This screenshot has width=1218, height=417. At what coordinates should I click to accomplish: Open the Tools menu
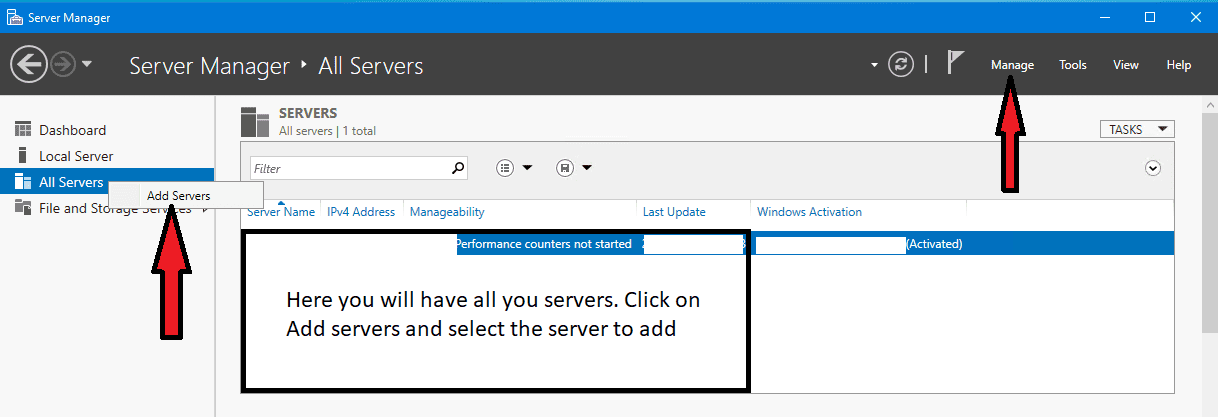1073,65
